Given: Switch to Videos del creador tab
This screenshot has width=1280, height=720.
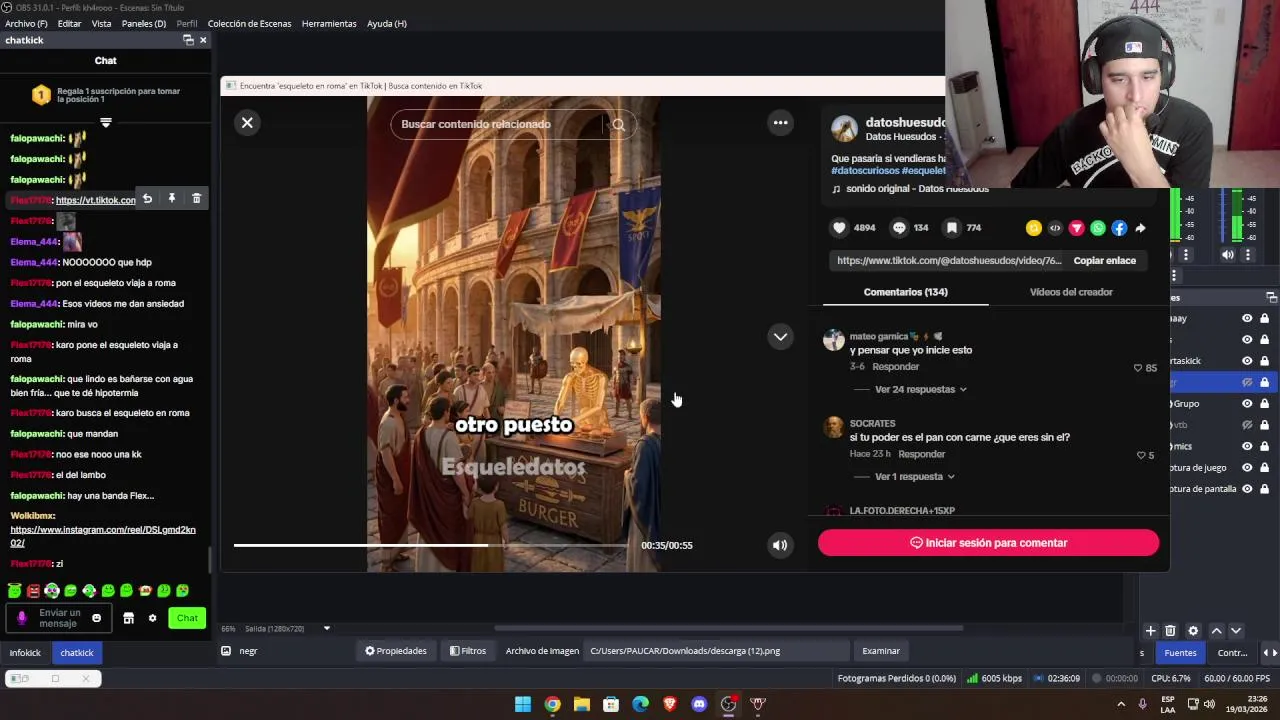Looking at the screenshot, I should [x=1071, y=292].
